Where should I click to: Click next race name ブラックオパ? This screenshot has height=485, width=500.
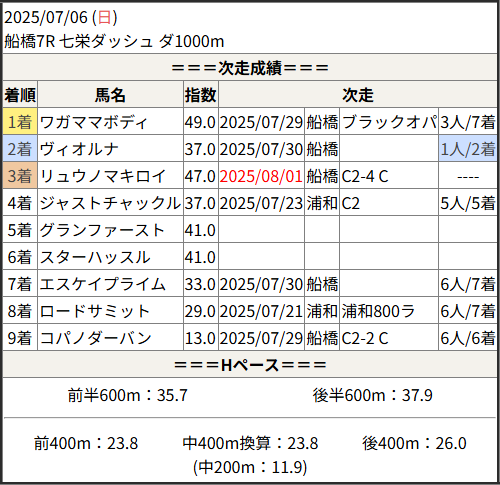[389, 122]
